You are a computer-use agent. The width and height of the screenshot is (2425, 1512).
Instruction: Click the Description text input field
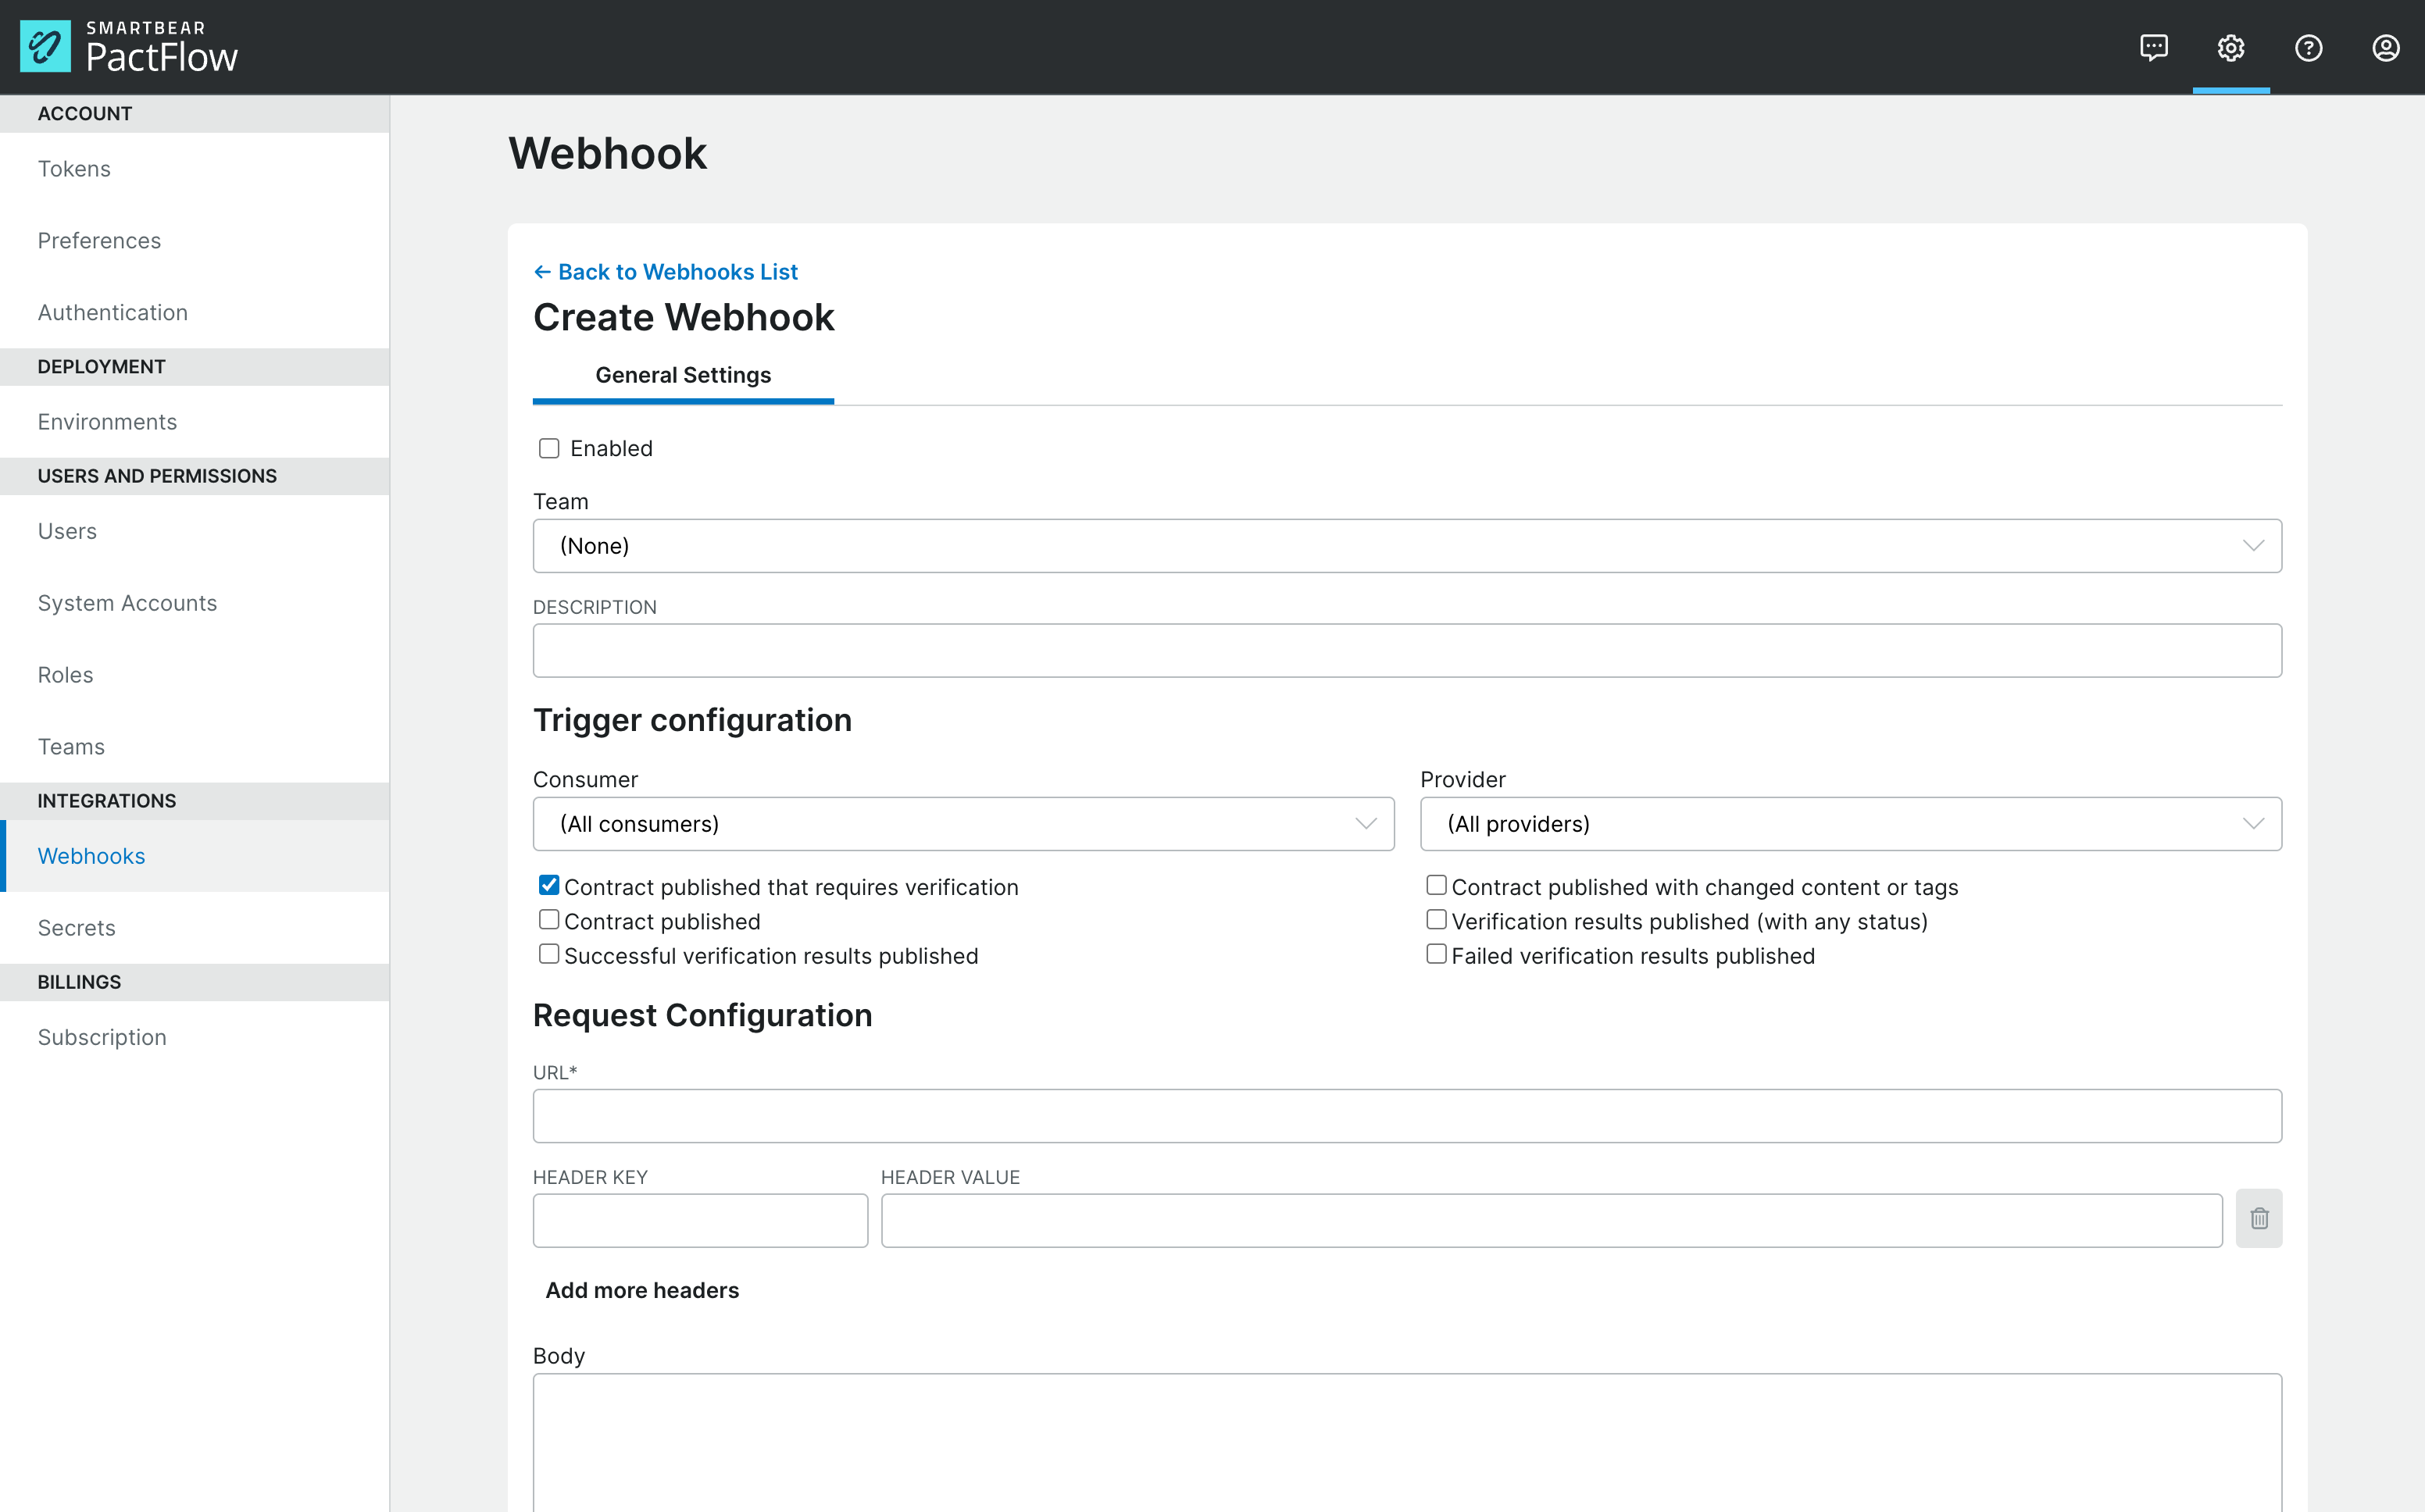pyautogui.click(x=1408, y=650)
